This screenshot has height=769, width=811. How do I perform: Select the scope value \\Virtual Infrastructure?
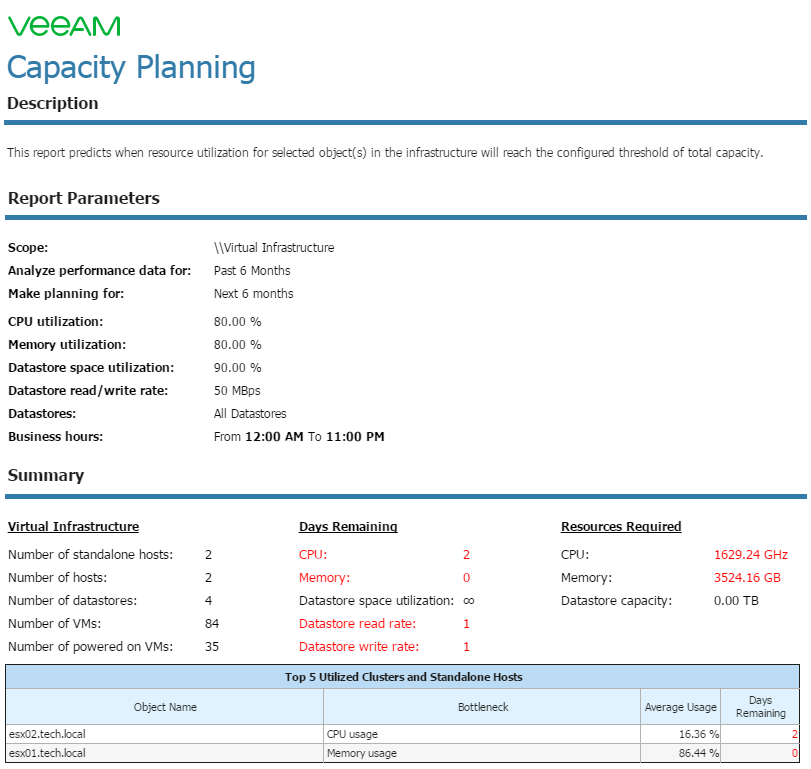coord(274,248)
